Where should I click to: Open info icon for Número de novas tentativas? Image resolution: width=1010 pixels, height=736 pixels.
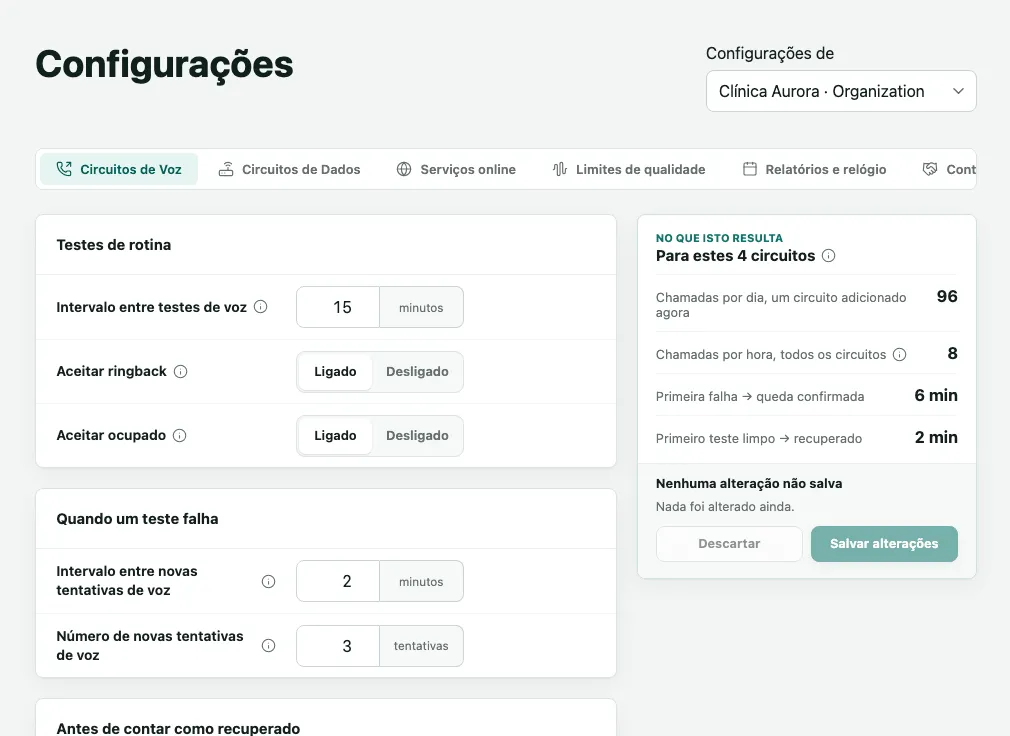click(x=269, y=646)
